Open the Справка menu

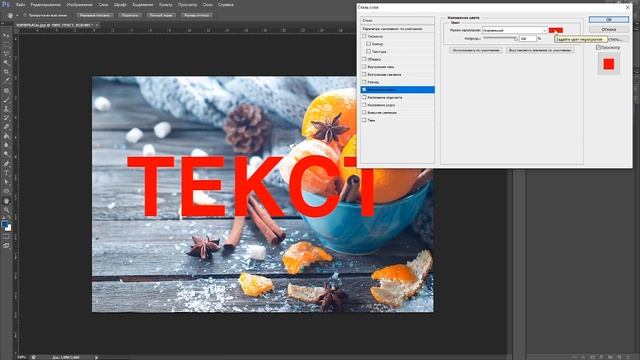click(x=226, y=4)
